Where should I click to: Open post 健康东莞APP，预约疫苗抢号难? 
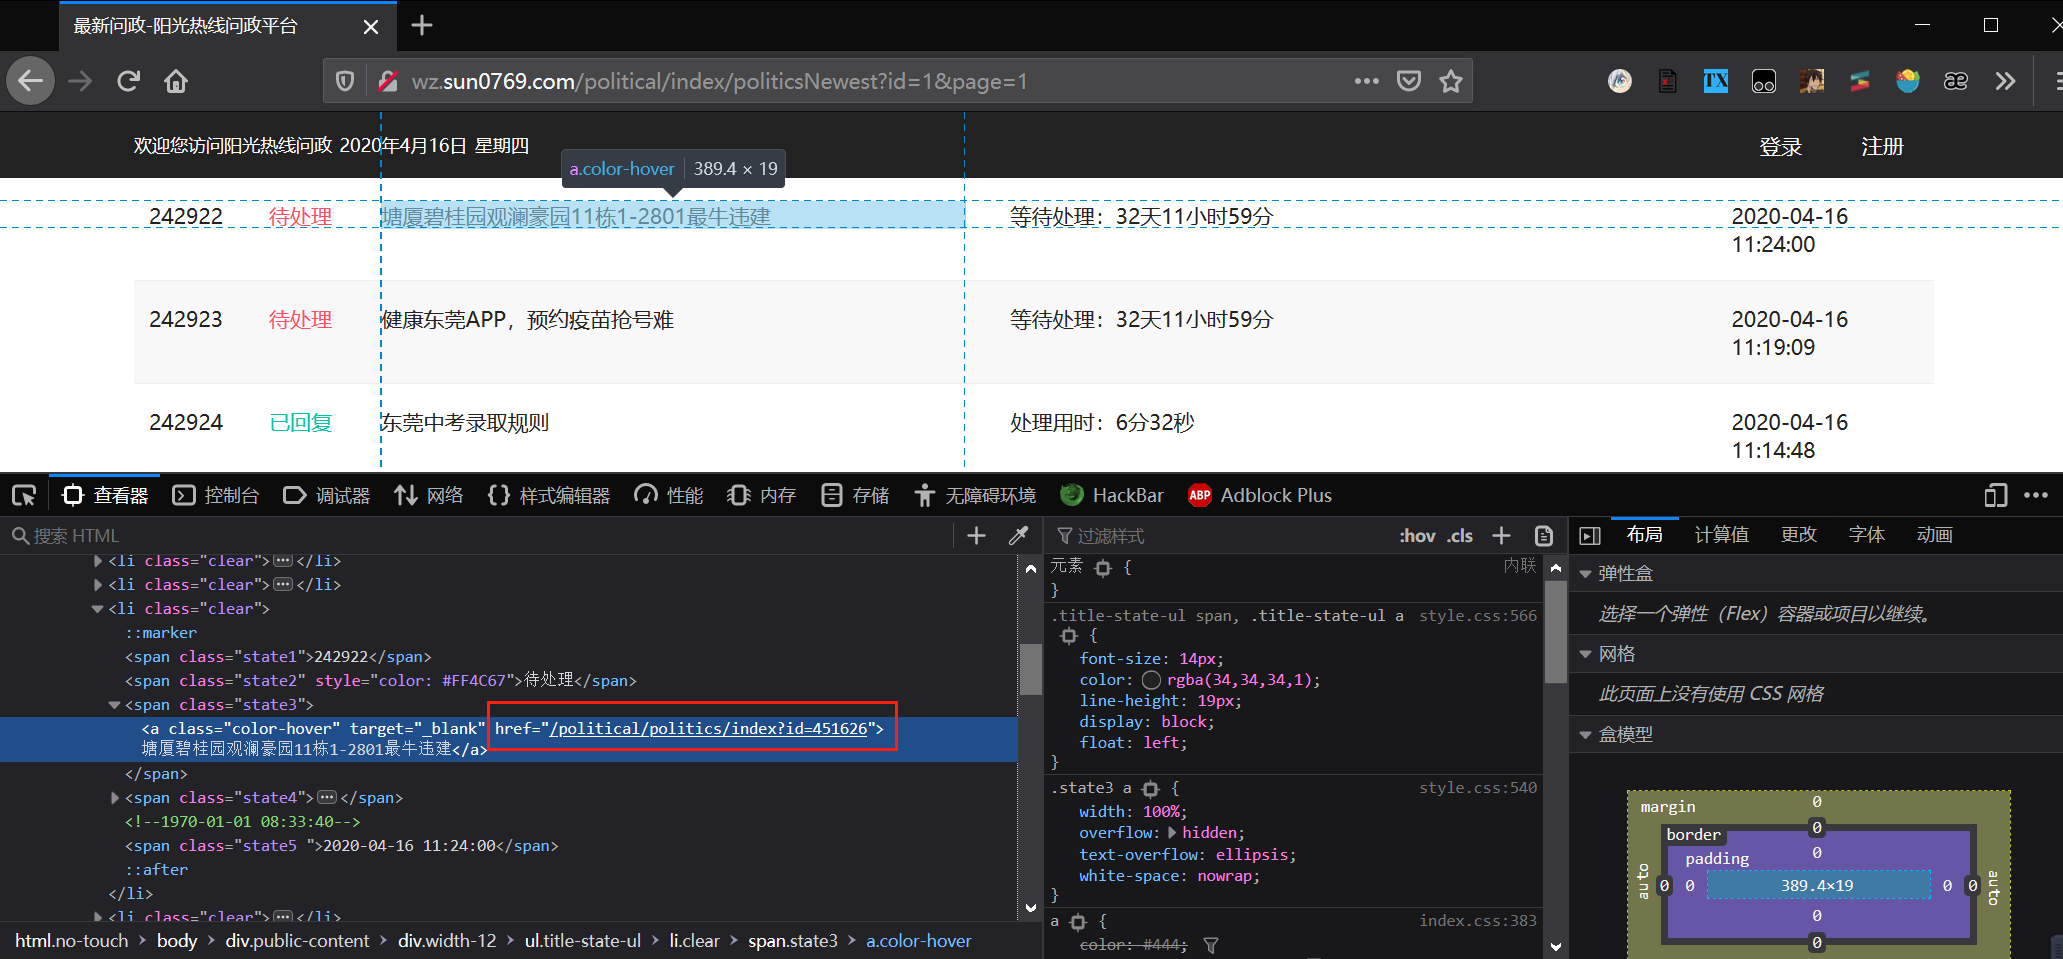coord(527,320)
